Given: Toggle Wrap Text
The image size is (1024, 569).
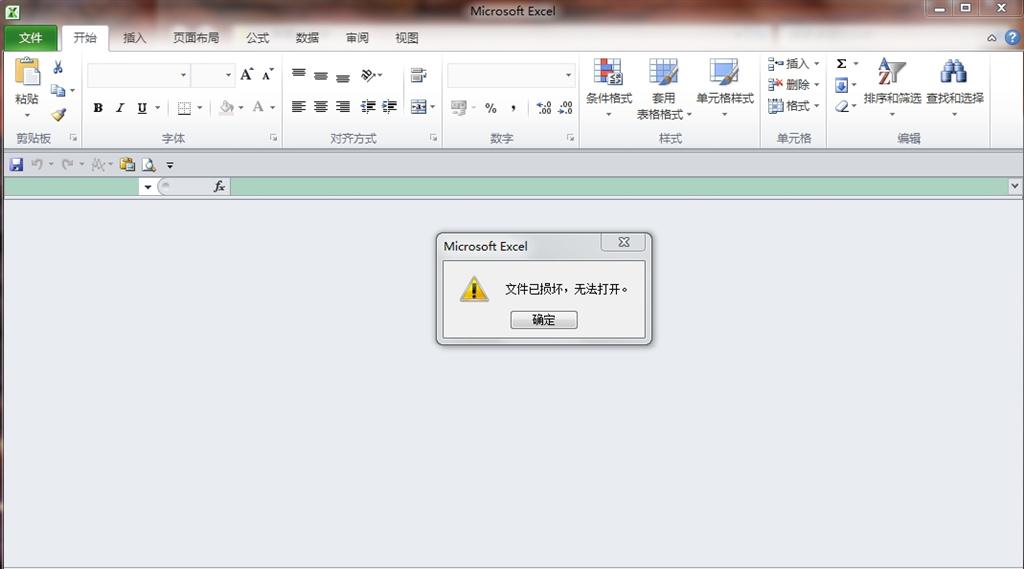Looking at the screenshot, I should pyautogui.click(x=419, y=75).
